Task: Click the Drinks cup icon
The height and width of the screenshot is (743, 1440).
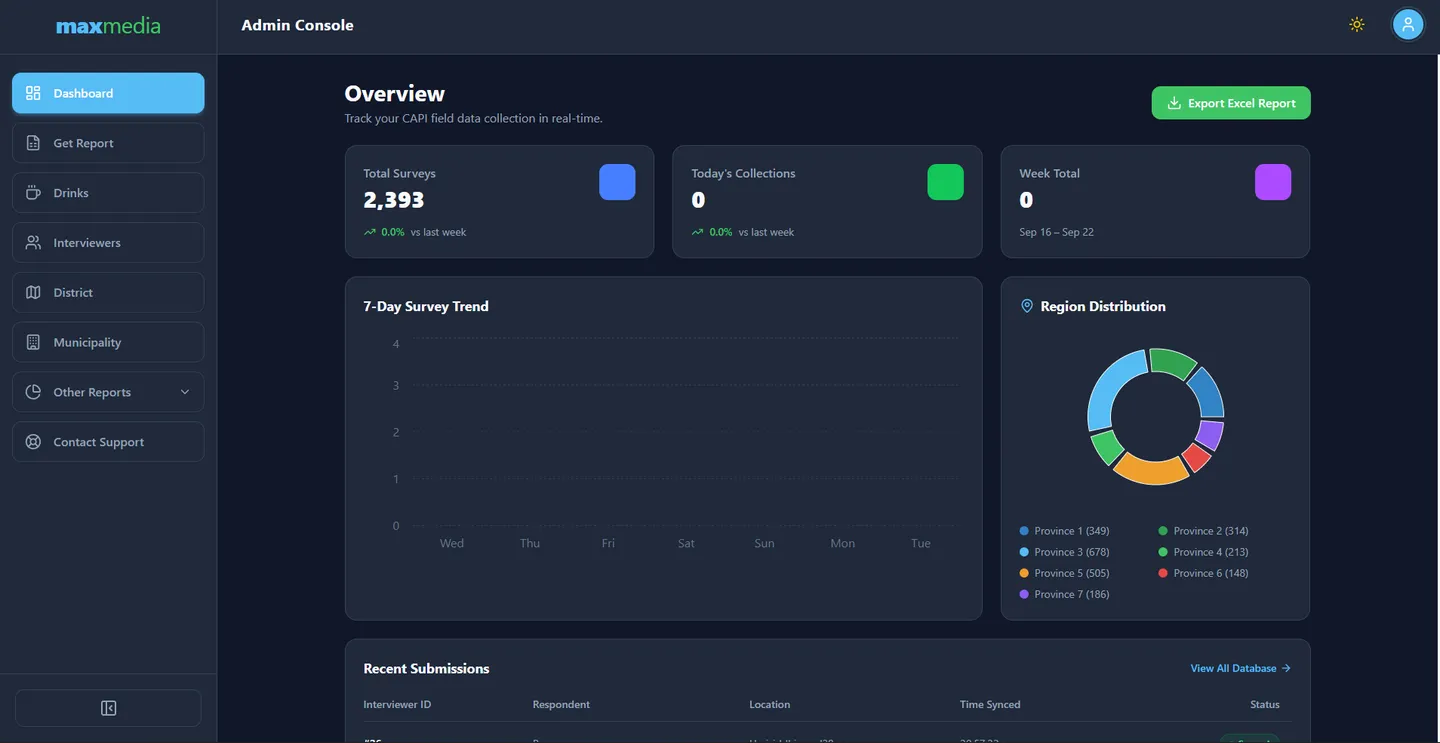Action: pos(33,193)
